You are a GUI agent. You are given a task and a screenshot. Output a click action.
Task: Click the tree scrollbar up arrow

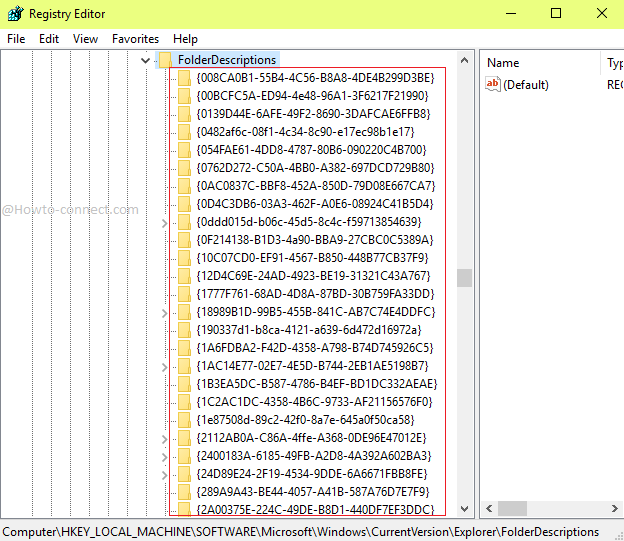click(x=464, y=61)
